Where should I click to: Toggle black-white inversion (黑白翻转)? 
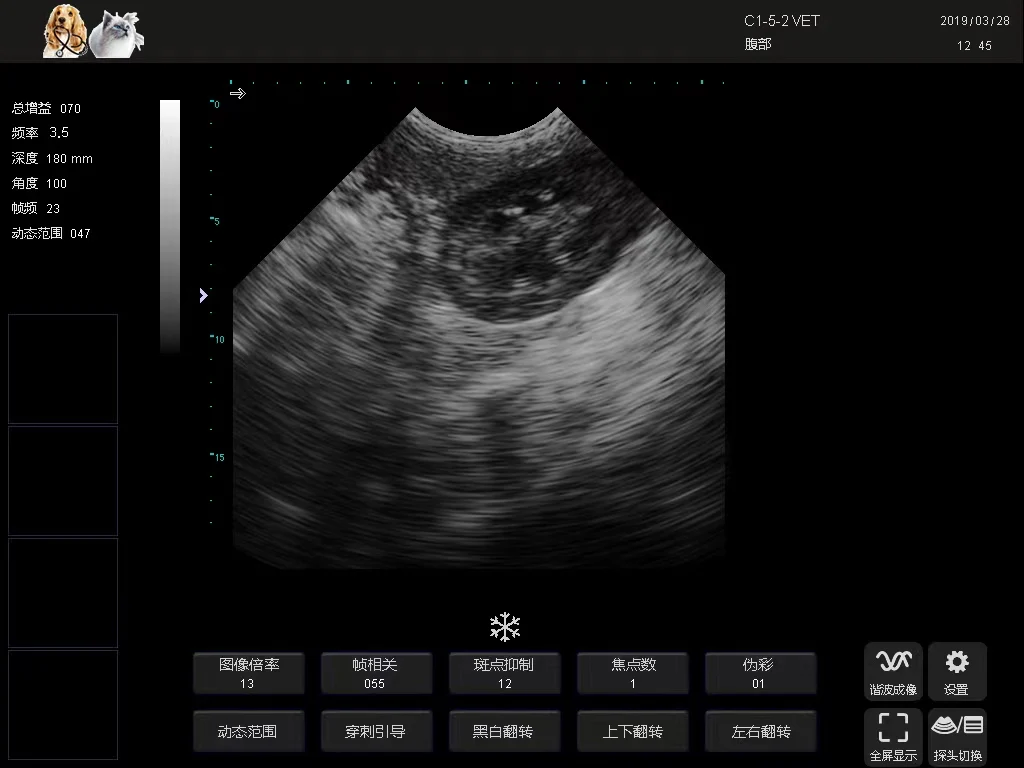click(x=504, y=731)
